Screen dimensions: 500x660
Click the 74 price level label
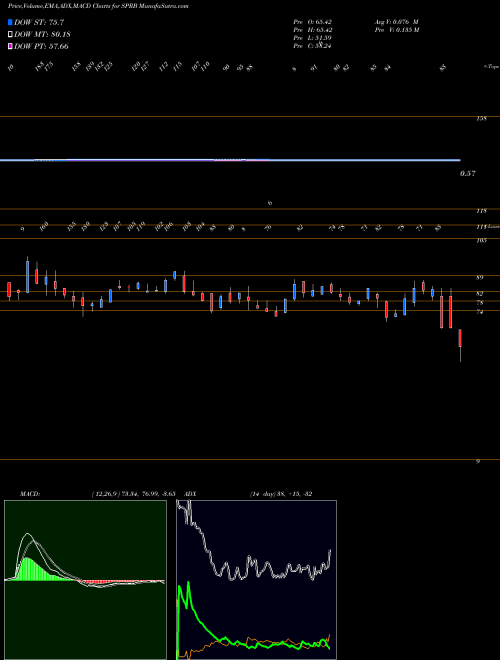(x=480, y=312)
